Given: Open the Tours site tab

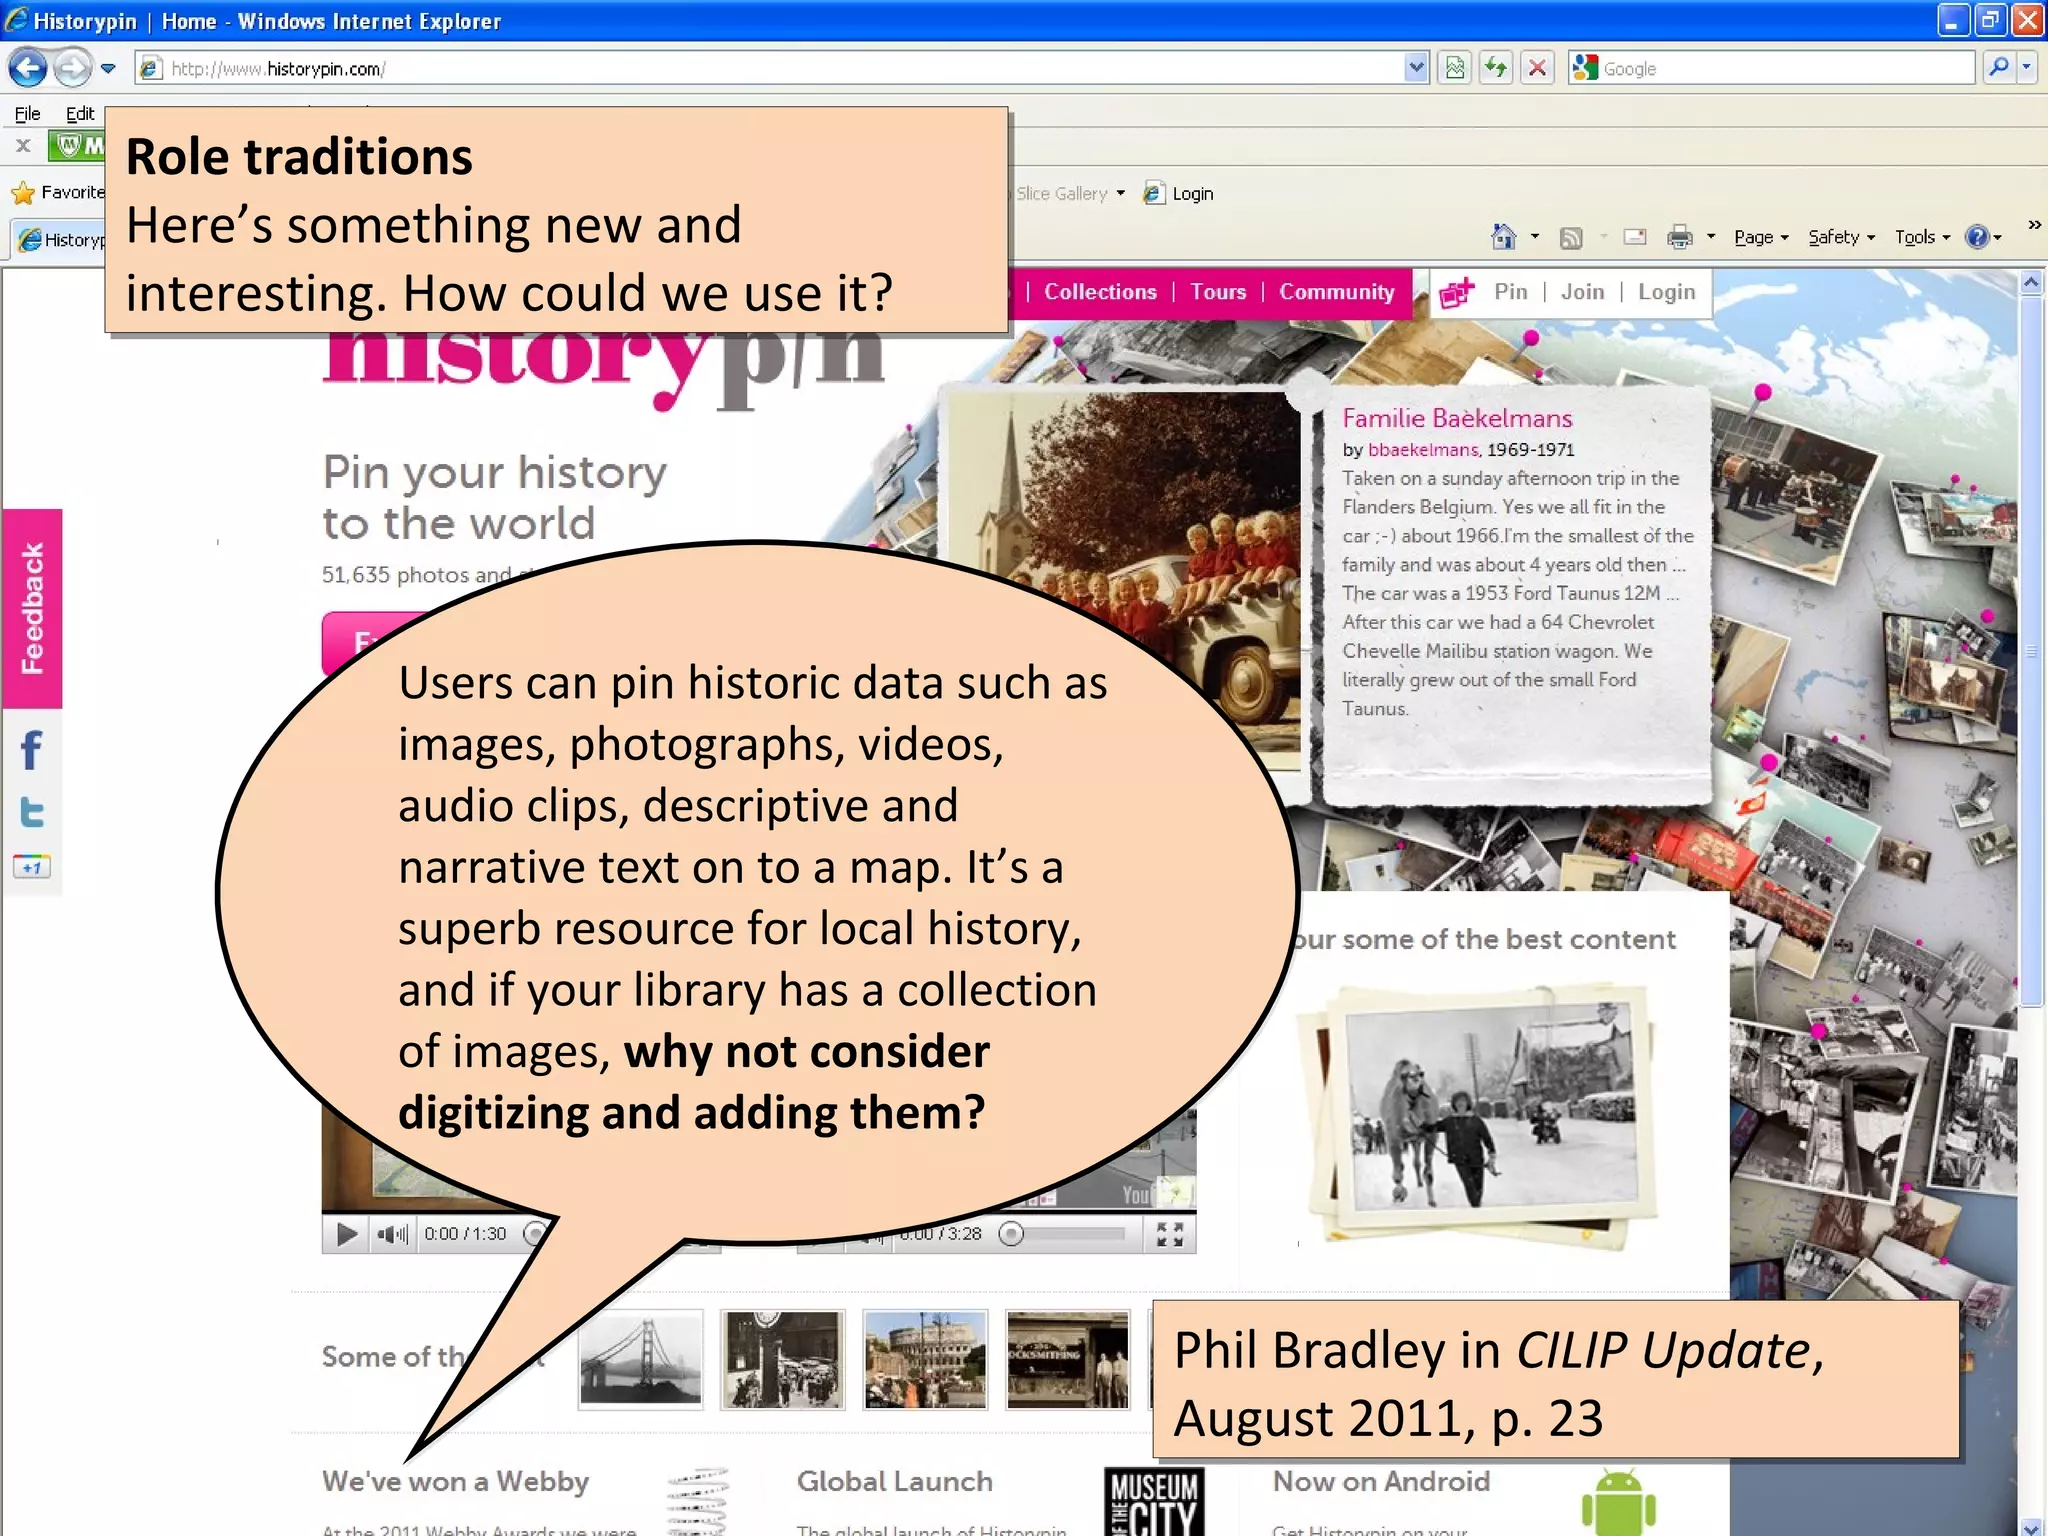Looking at the screenshot, I should [1218, 292].
